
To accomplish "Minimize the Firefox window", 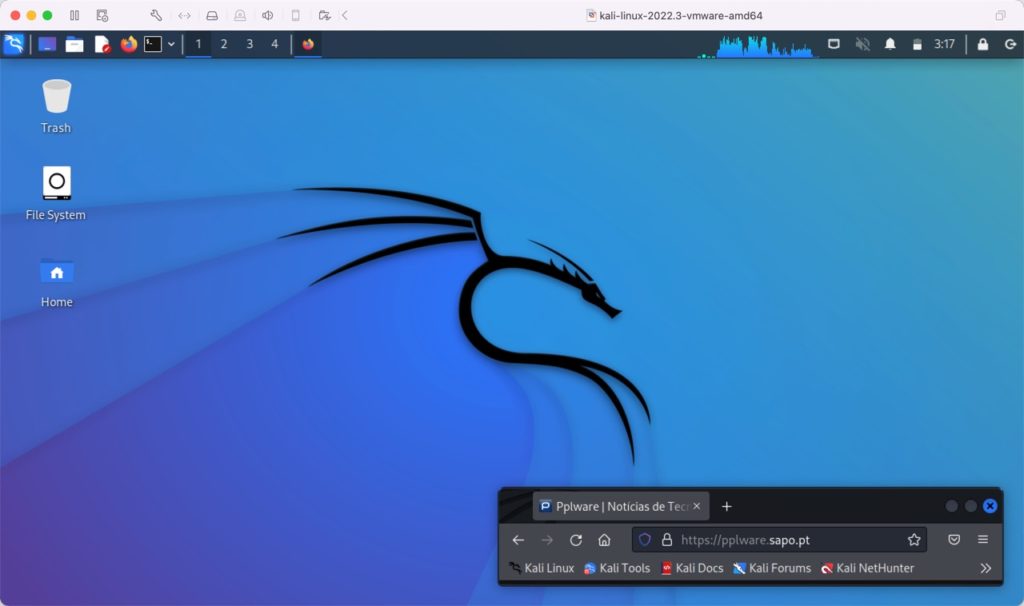I will pyautogui.click(x=952, y=506).
